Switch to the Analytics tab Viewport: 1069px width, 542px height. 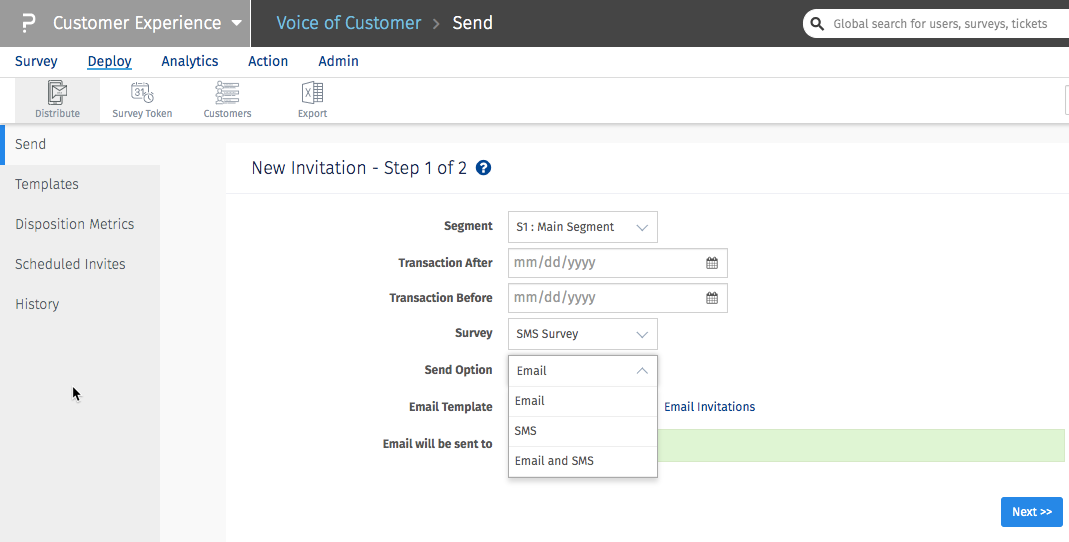(x=189, y=61)
